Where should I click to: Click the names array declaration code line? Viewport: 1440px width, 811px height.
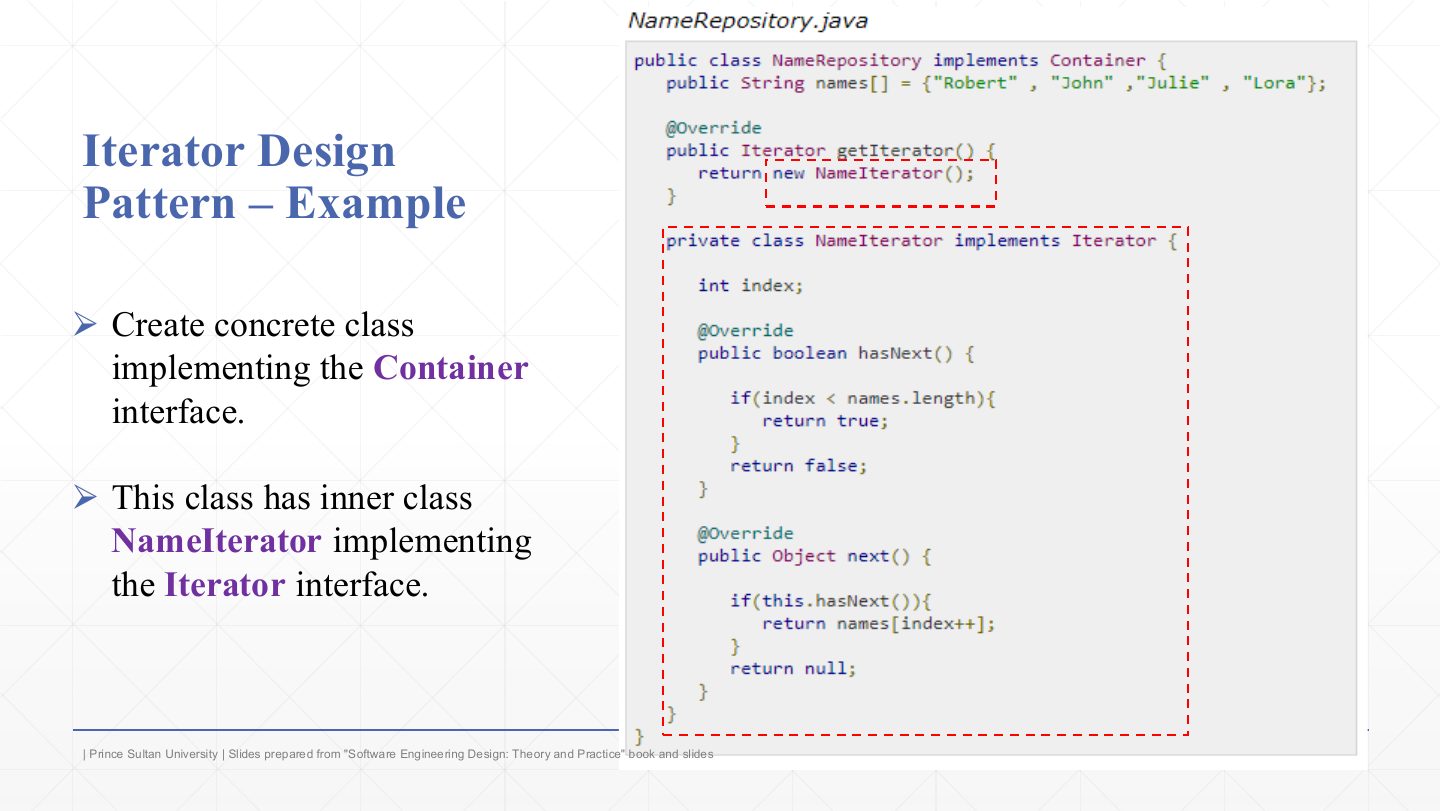(x=996, y=83)
